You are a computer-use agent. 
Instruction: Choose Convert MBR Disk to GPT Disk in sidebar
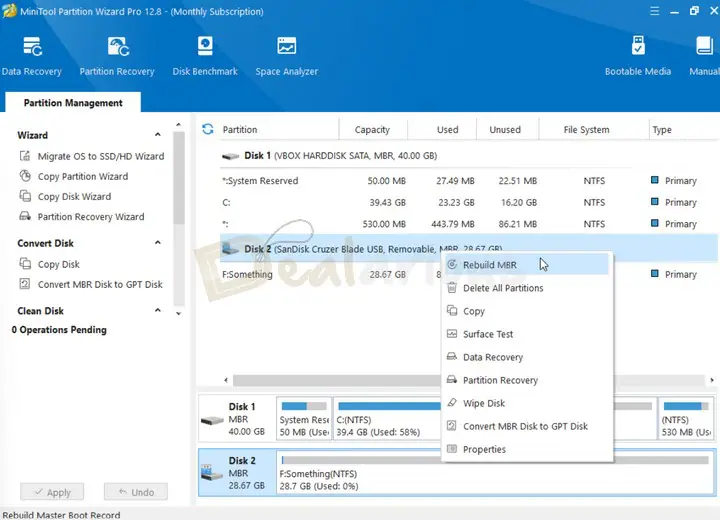99,285
